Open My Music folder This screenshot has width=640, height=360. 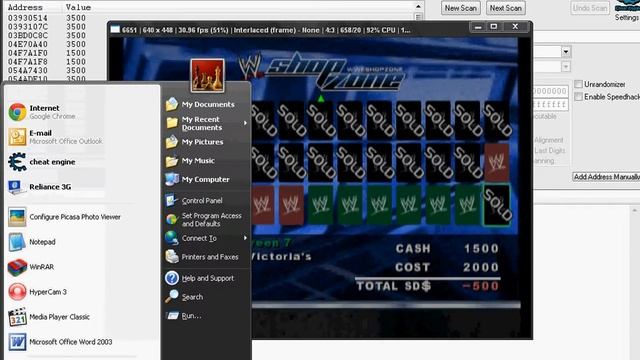(190, 161)
